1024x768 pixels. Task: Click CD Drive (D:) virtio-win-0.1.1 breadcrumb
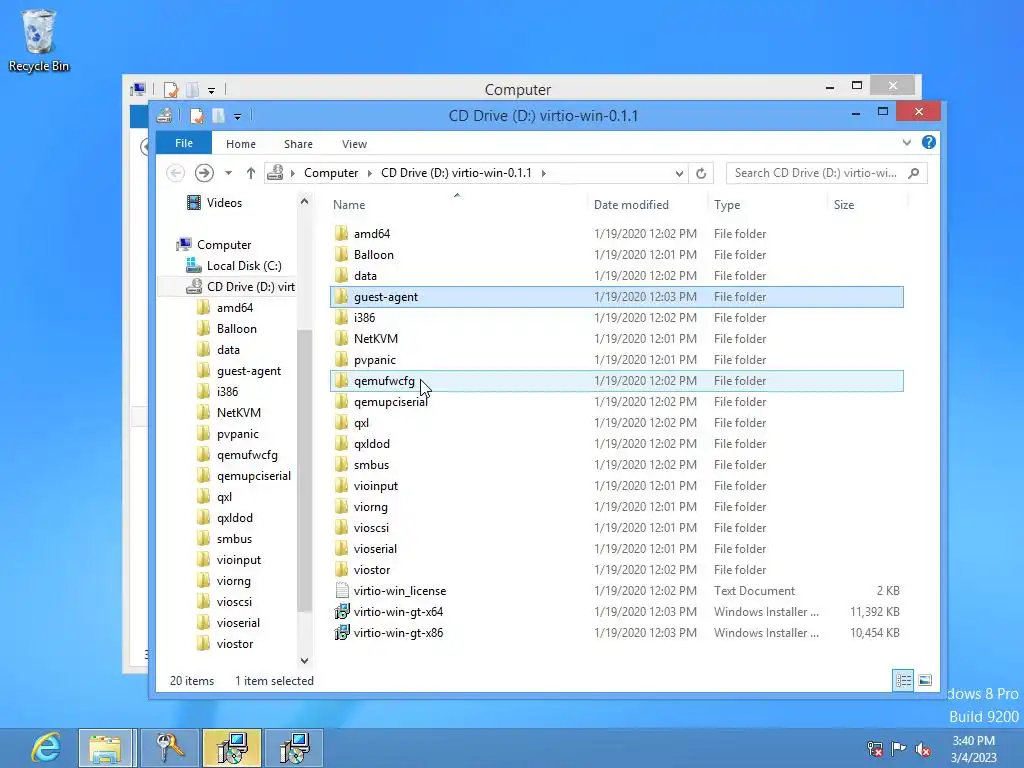click(x=456, y=173)
